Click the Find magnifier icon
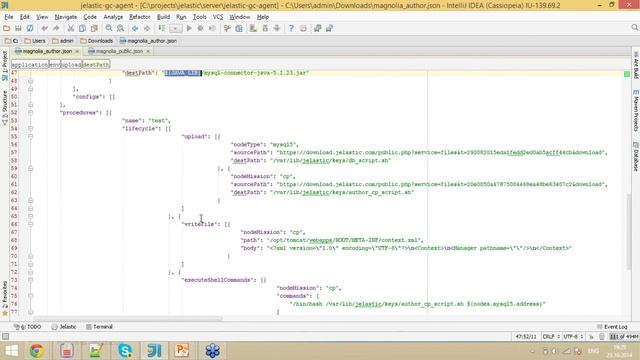 coord(109,28)
